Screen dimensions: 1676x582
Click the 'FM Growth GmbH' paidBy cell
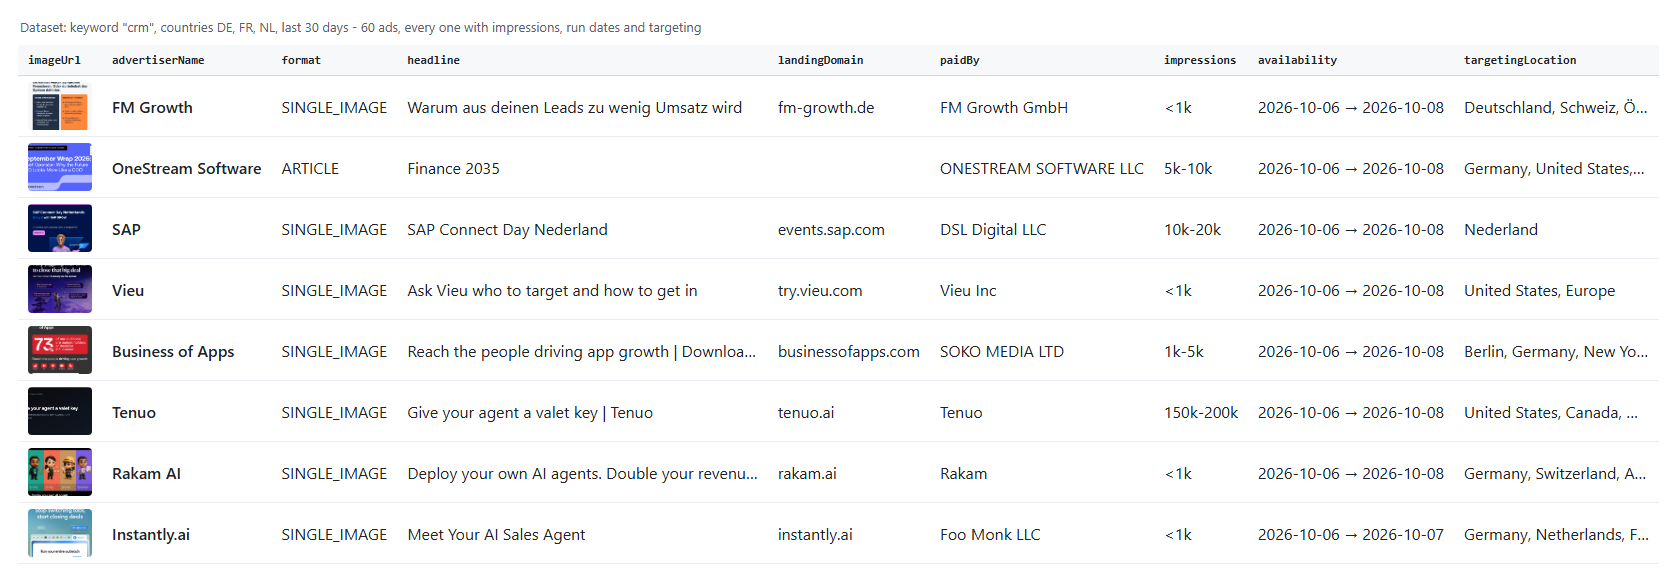click(1004, 107)
